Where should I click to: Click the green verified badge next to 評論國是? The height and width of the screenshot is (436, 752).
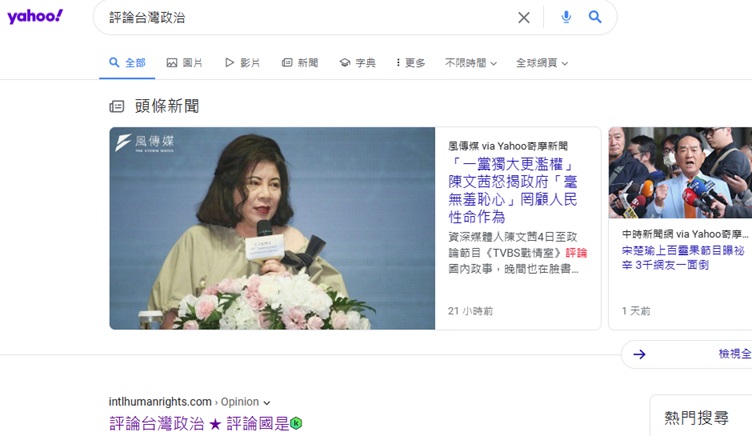click(x=296, y=424)
